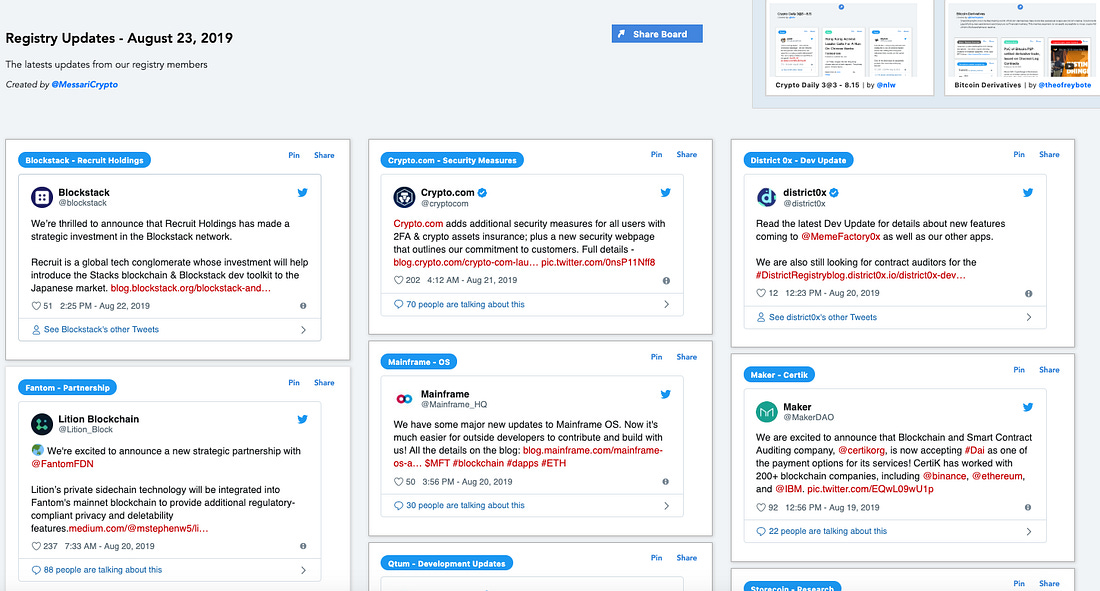1100x591 pixels.
Task: Open the @MessariCrypto creator link
Action: tap(85, 84)
